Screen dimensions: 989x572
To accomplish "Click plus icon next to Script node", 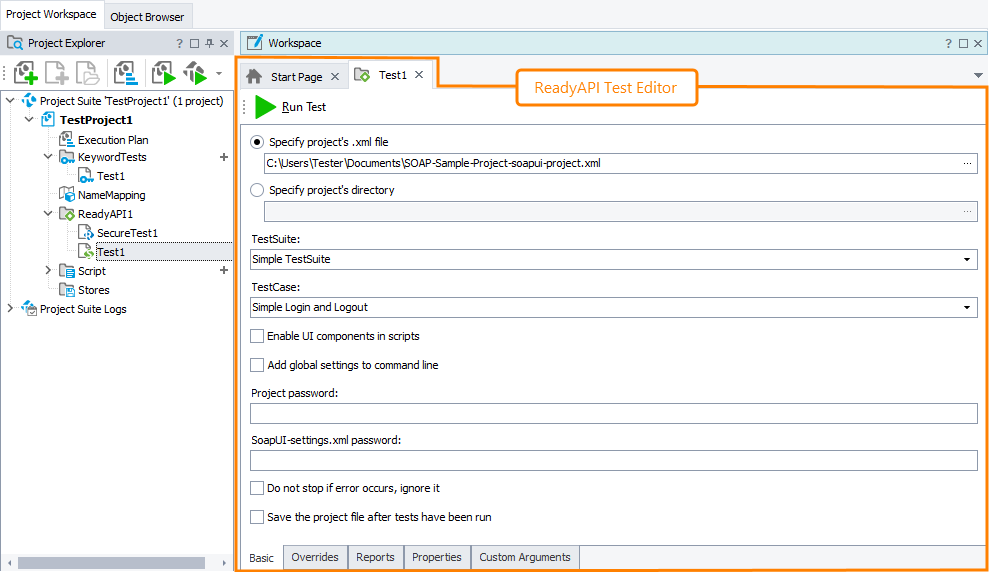I will coord(224,271).
